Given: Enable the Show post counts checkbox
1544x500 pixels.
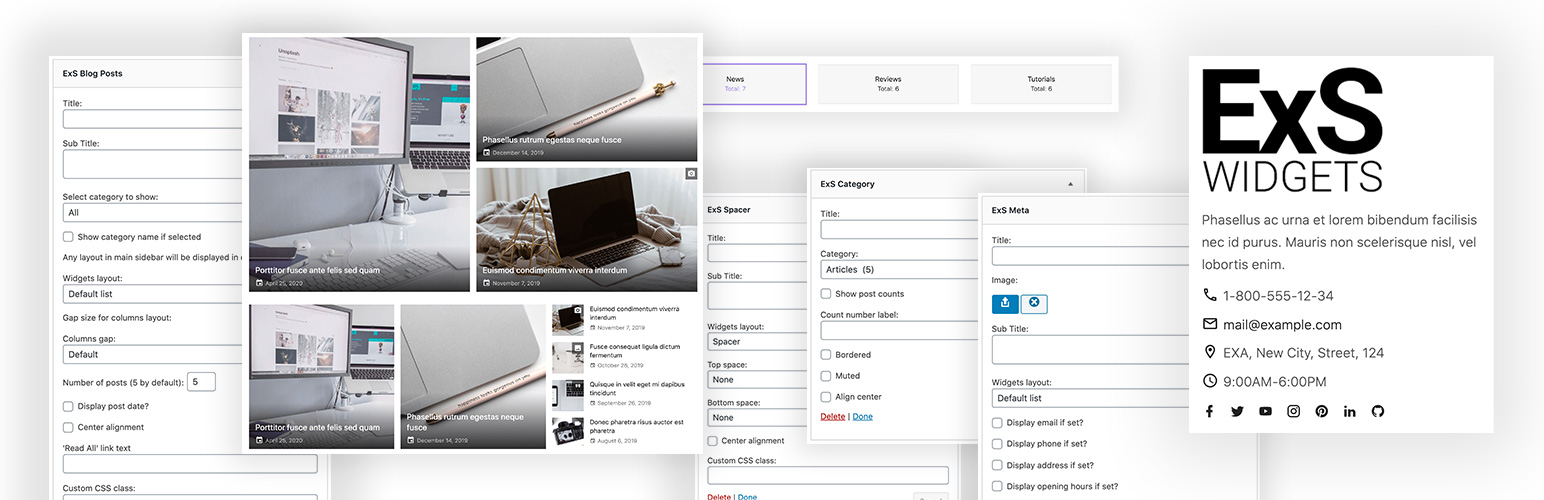Looking at the screenshot, I should point(826,294).
